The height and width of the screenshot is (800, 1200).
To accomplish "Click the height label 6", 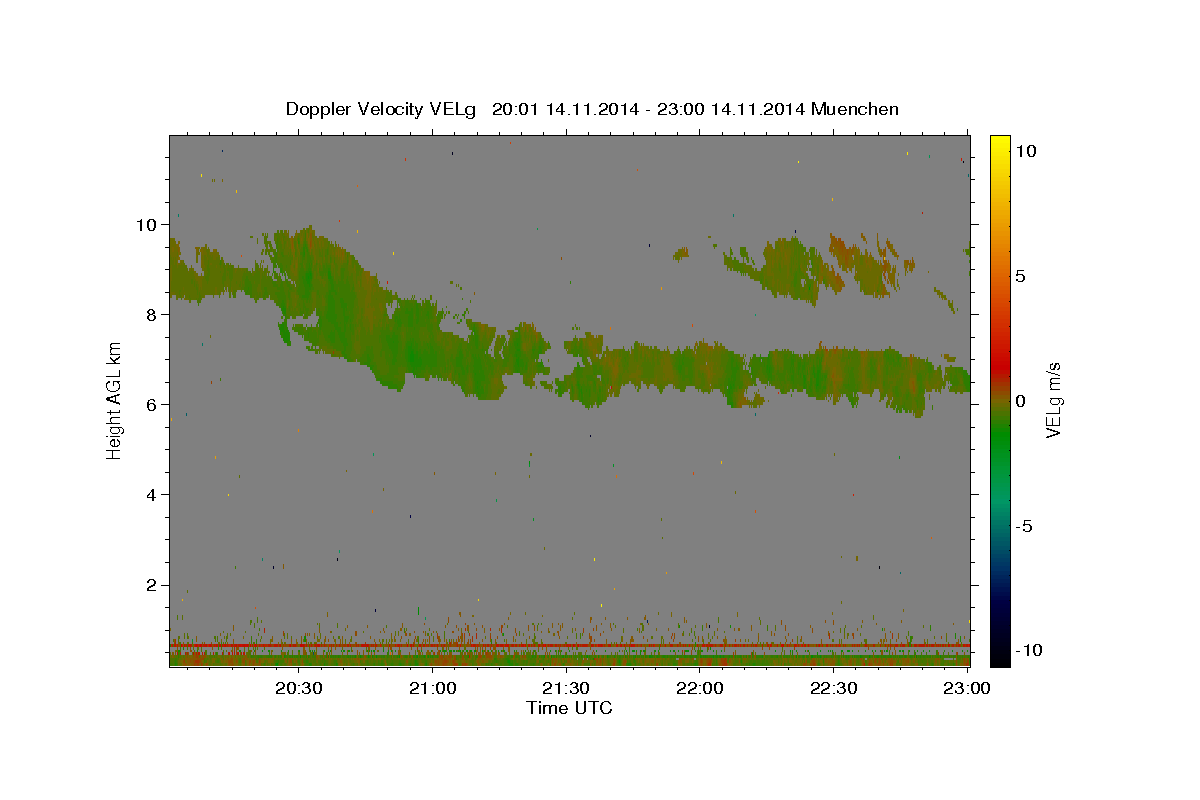I will point(150,404).
